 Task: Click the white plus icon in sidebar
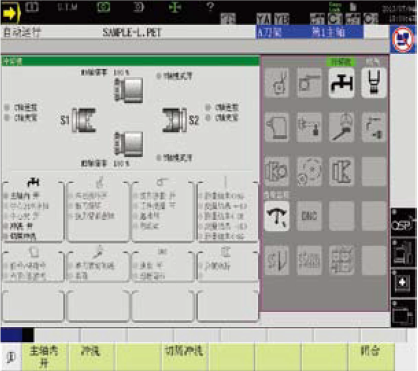(403, 282)
